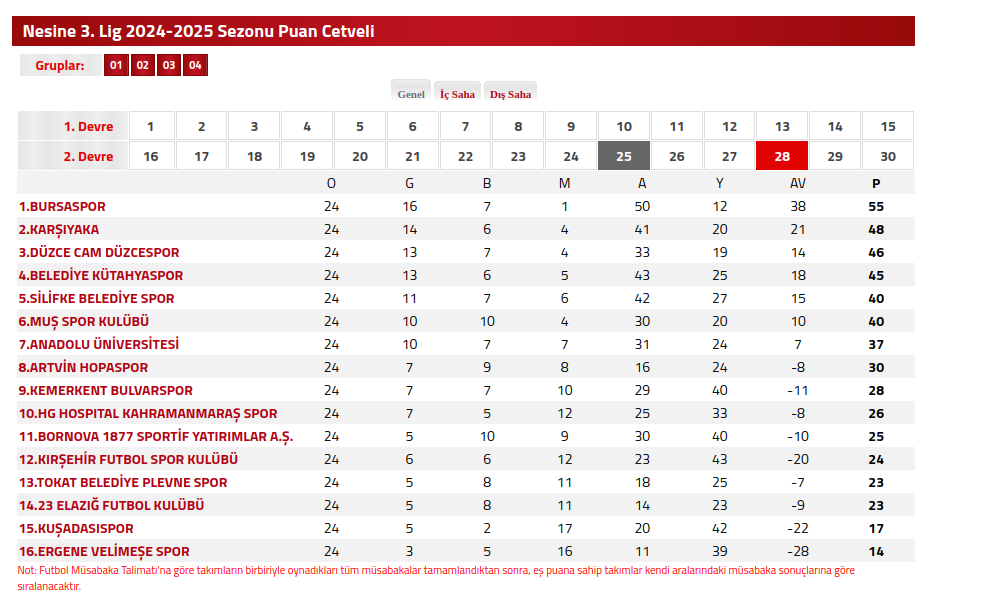Select group 02 button
994x601 pixels.
(x=142, y=66)
